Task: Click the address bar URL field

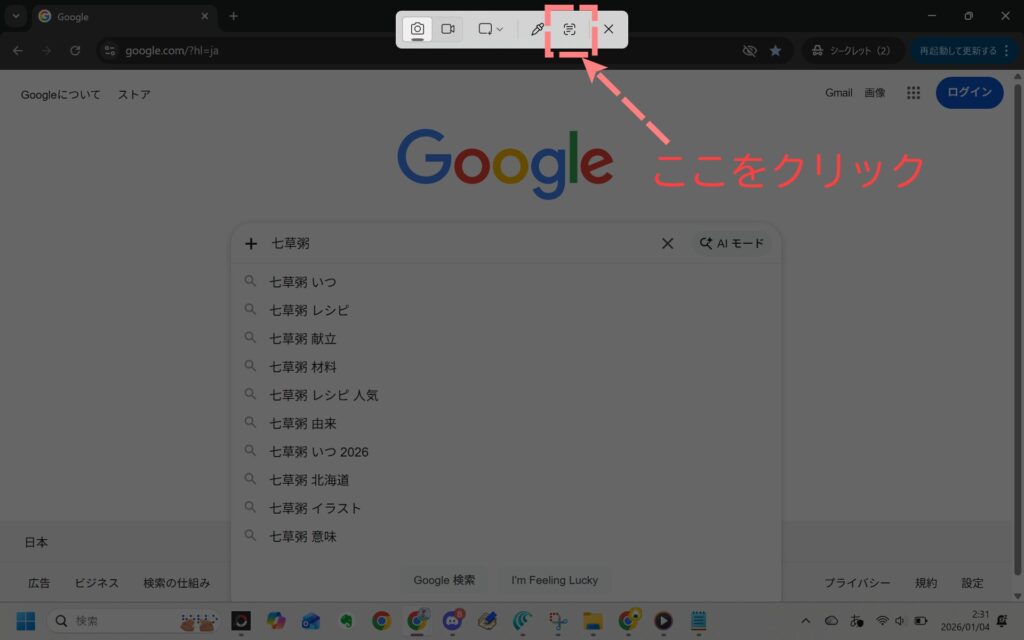Action: pyautogui.click(x=400, y=50)
